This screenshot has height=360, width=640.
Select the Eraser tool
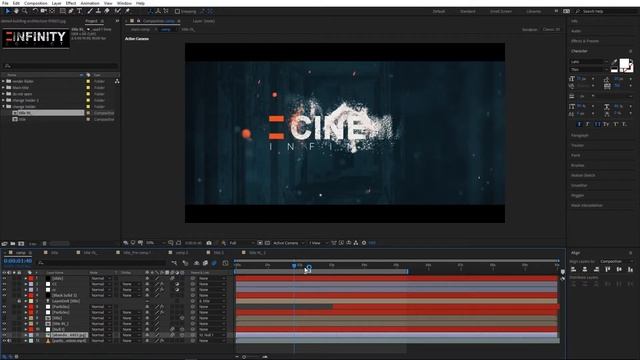pos(107,11)
